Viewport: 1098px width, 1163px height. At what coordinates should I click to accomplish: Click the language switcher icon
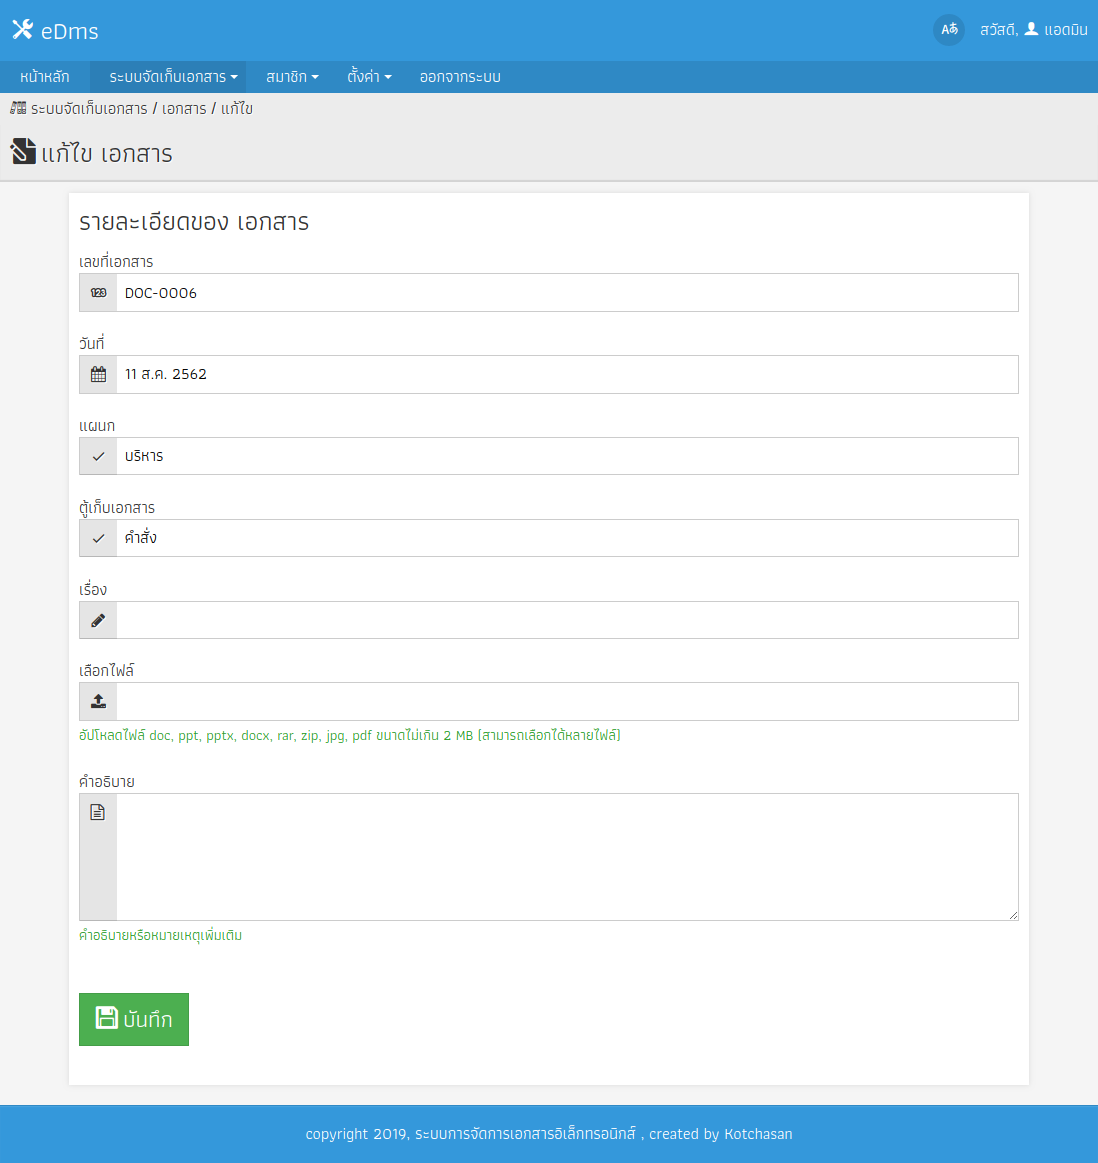pyautogui.click(x=948, y=30)
